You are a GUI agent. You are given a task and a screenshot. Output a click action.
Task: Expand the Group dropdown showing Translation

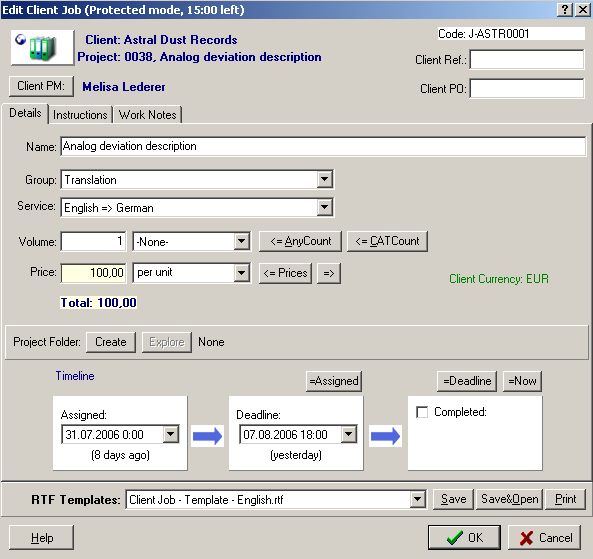324,179
